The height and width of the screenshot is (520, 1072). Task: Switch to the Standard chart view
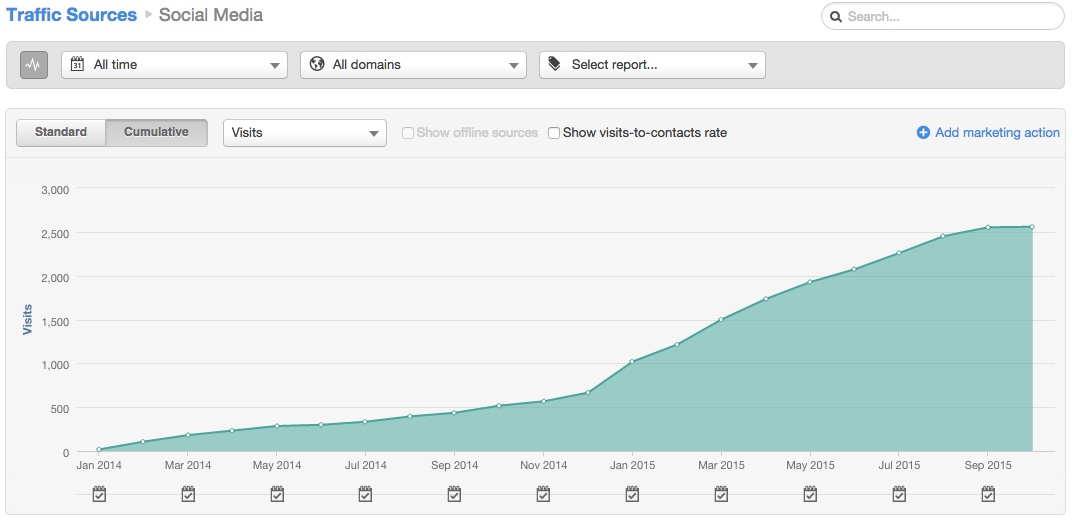(x=61, y=132)
